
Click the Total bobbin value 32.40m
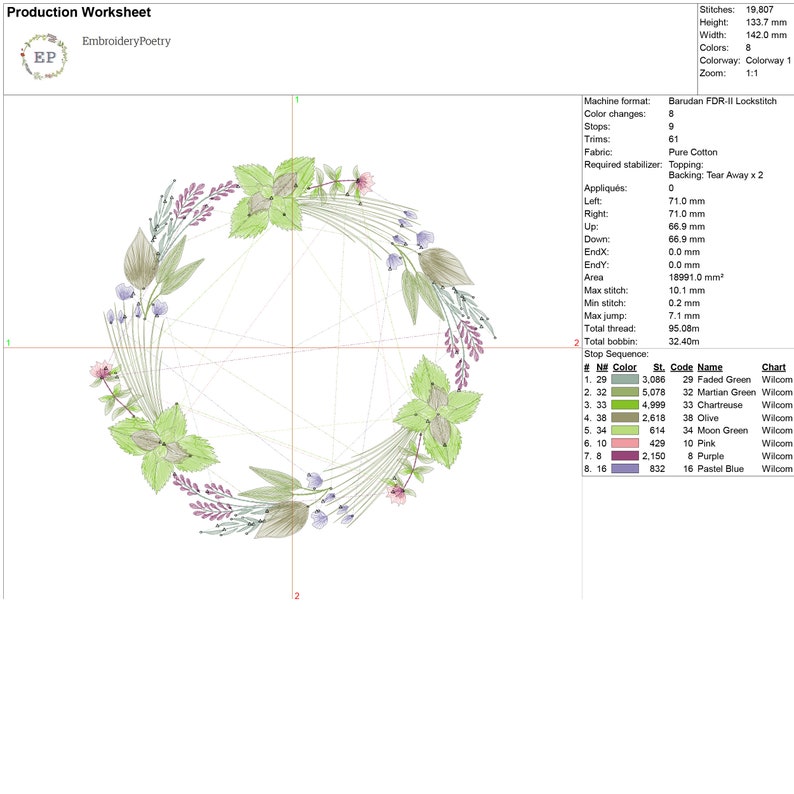(x=684, y=341)
